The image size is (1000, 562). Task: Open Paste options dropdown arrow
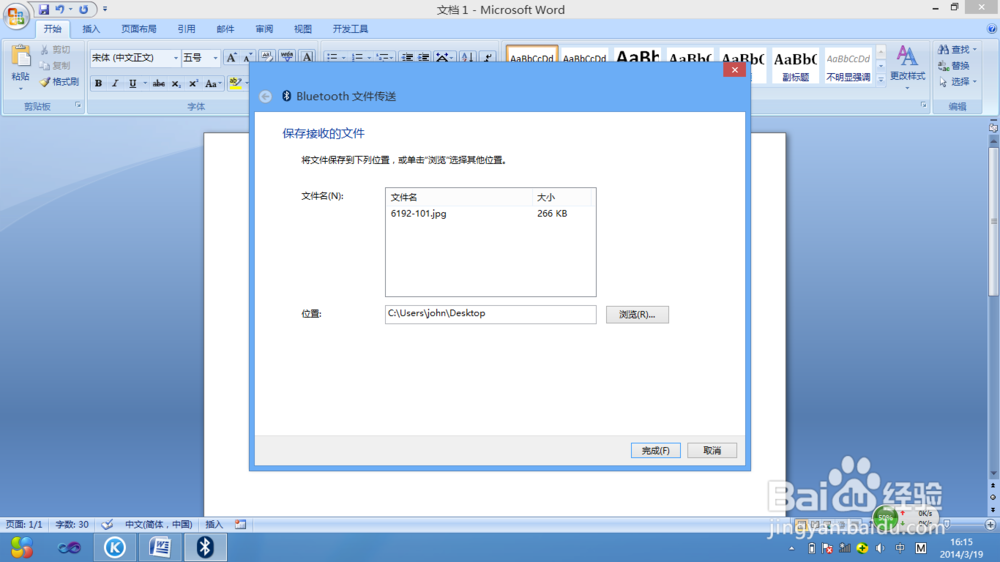(x=20, y=88)
